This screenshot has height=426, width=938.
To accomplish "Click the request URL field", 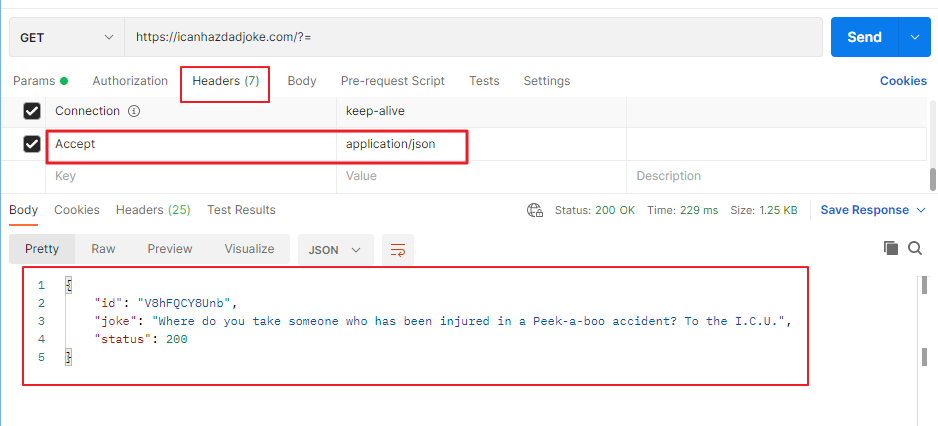I will point(473,37).
